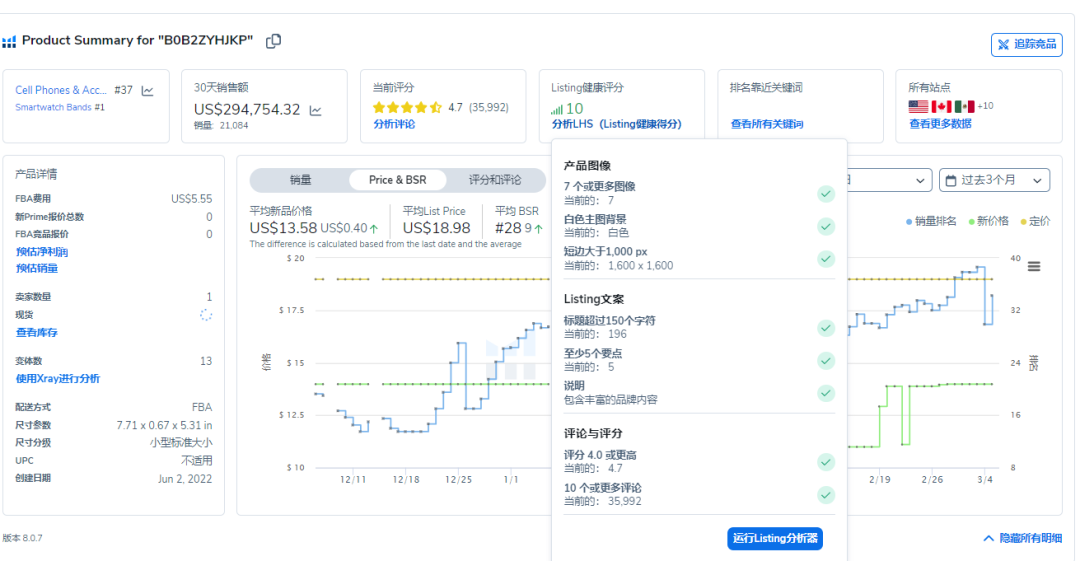Viewport: 1080px width, 561px height.
Task: Click the 尺寸参数 value 7.71 x 0.67 x 5.31 in
Action: tap(164, 426)
